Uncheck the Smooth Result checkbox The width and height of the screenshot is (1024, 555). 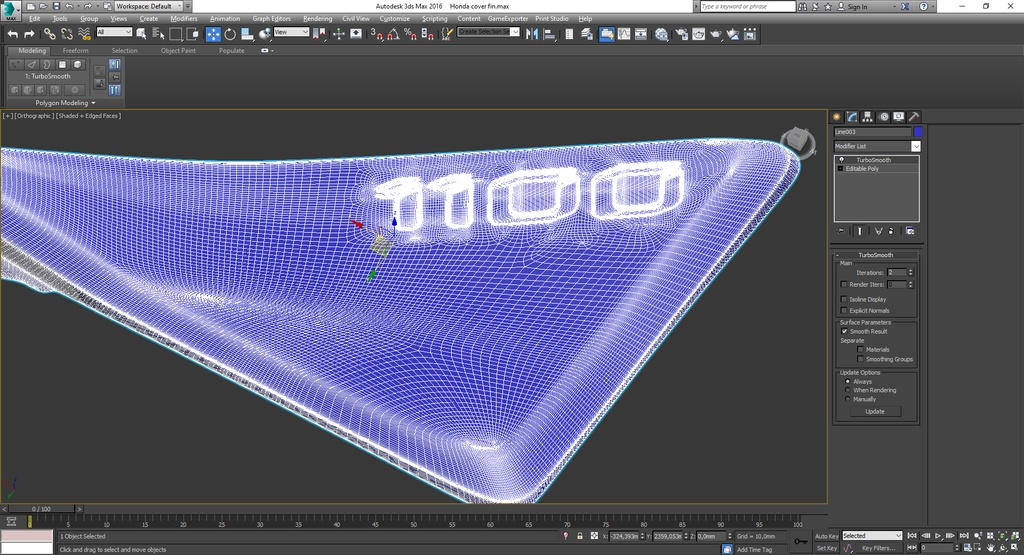coord(844,331)
